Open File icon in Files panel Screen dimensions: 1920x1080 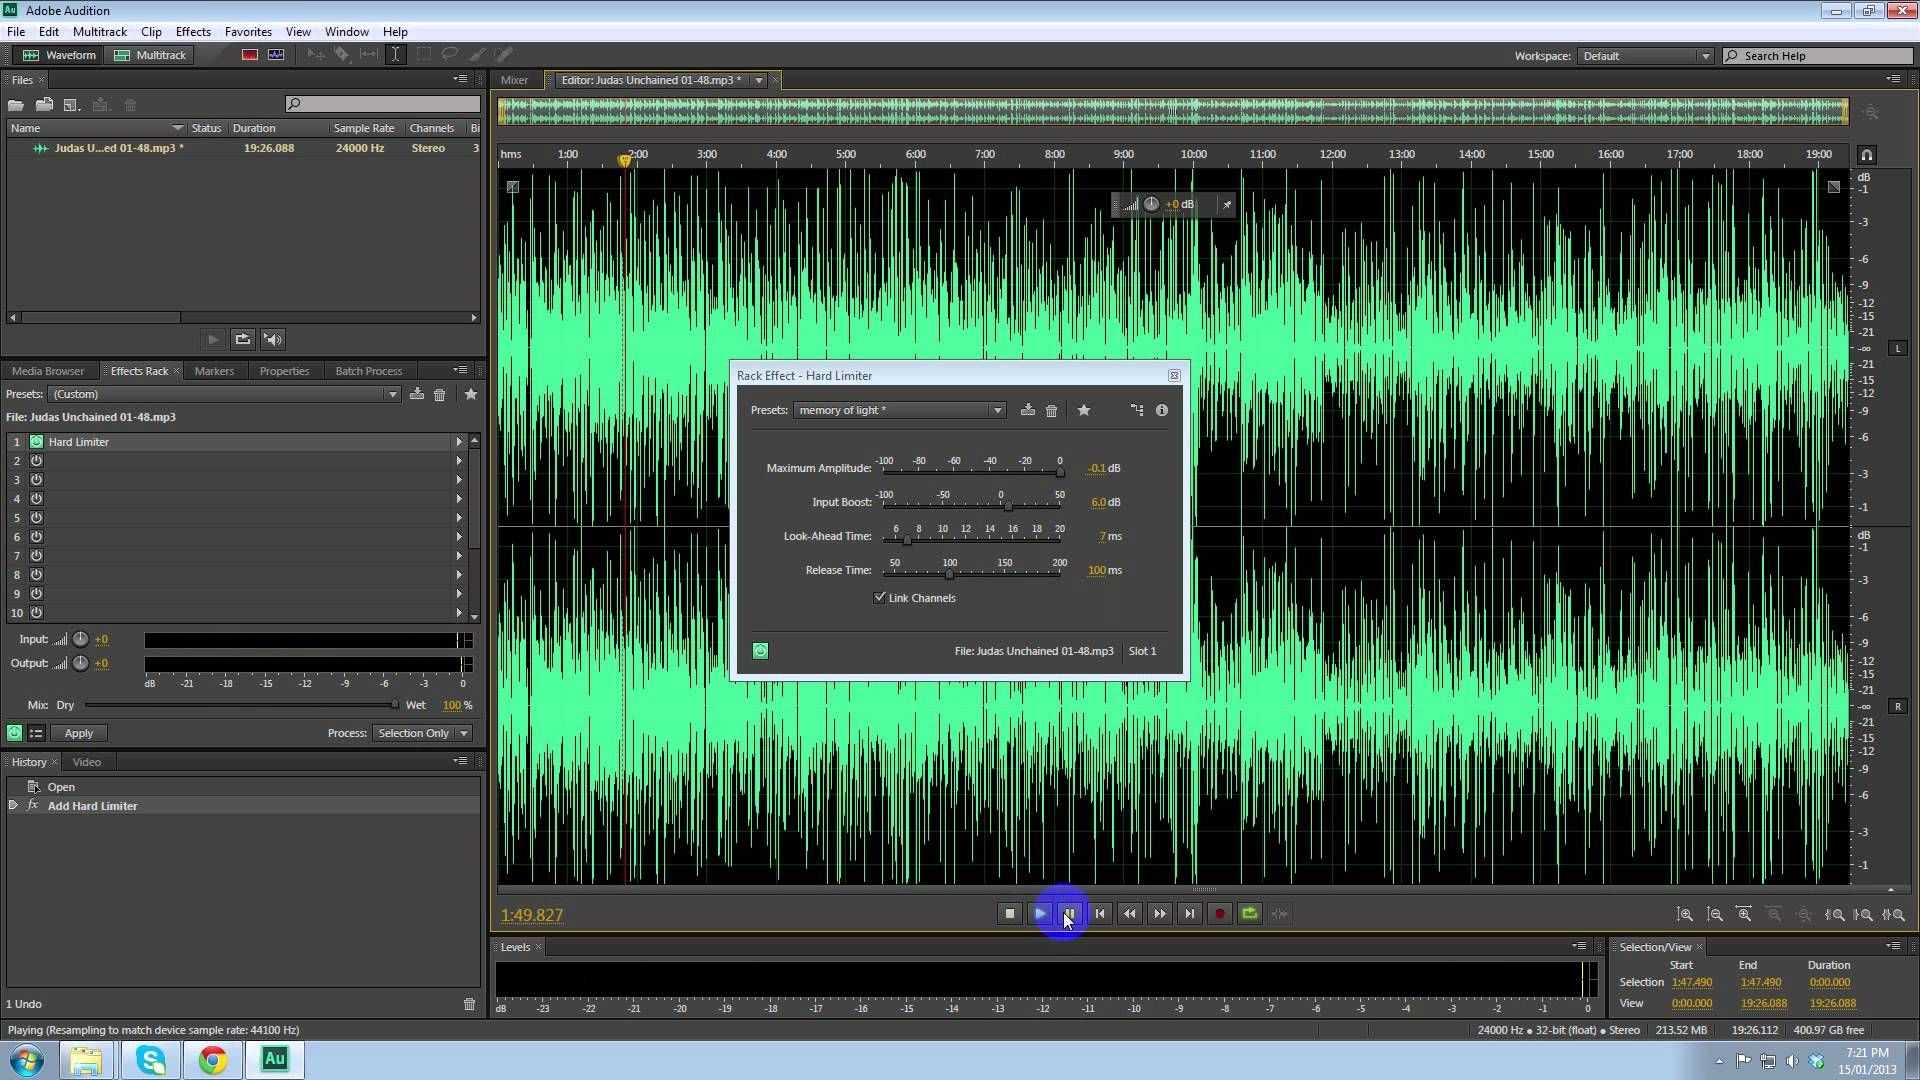16,104
